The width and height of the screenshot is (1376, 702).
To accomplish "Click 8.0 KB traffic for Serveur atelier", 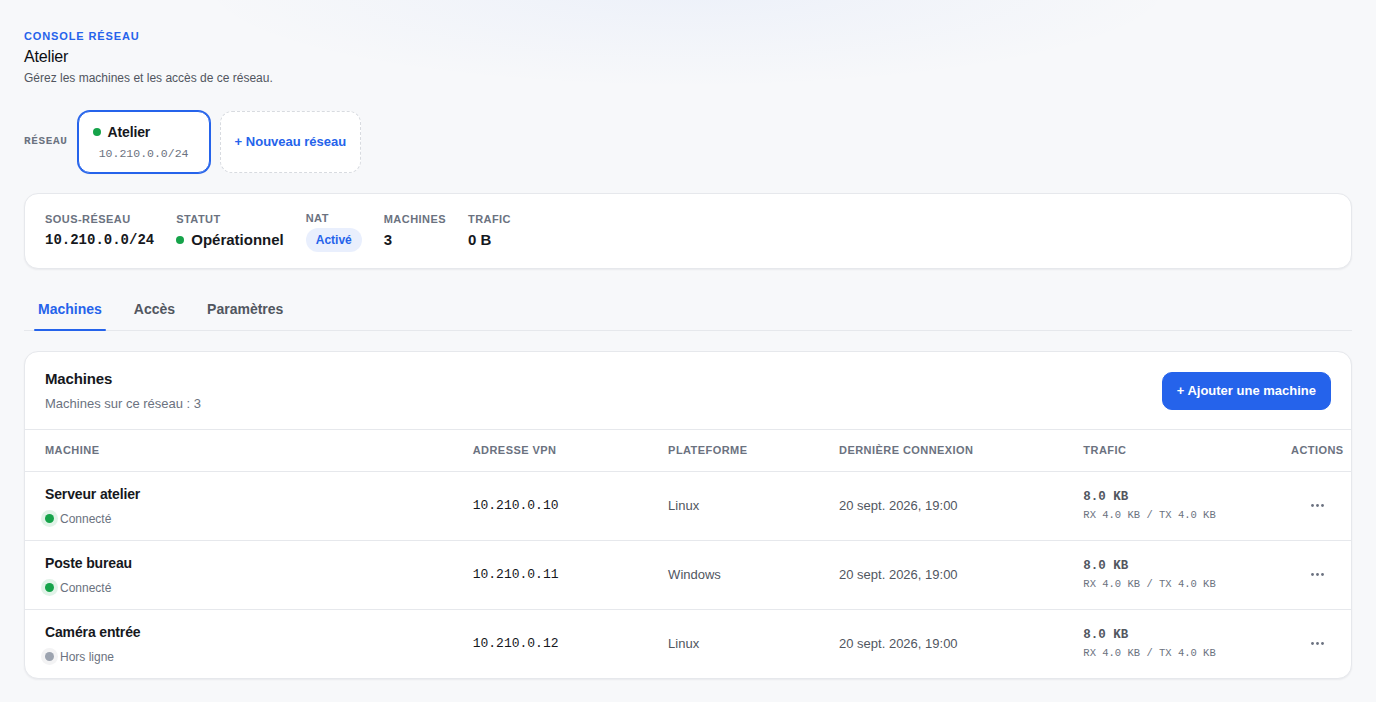I will pos(1106,496).
